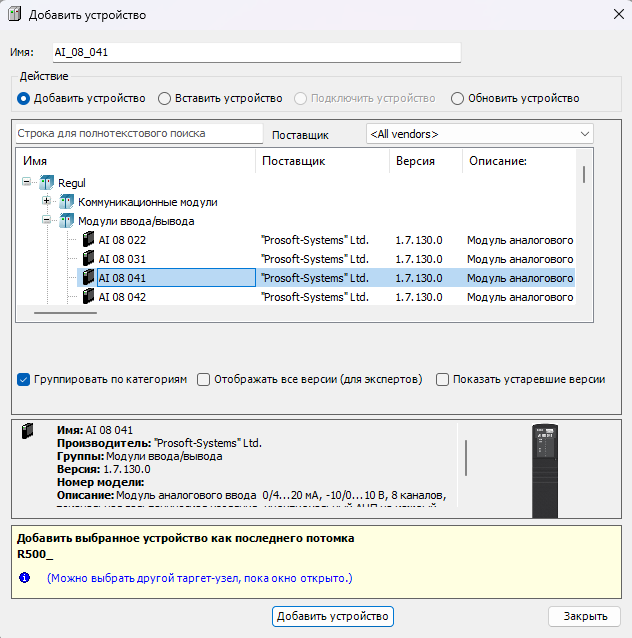Screen dimensions: 632x638
Task: Enable Отображать все версии checkbox
Action: click(x=204, y=380)
